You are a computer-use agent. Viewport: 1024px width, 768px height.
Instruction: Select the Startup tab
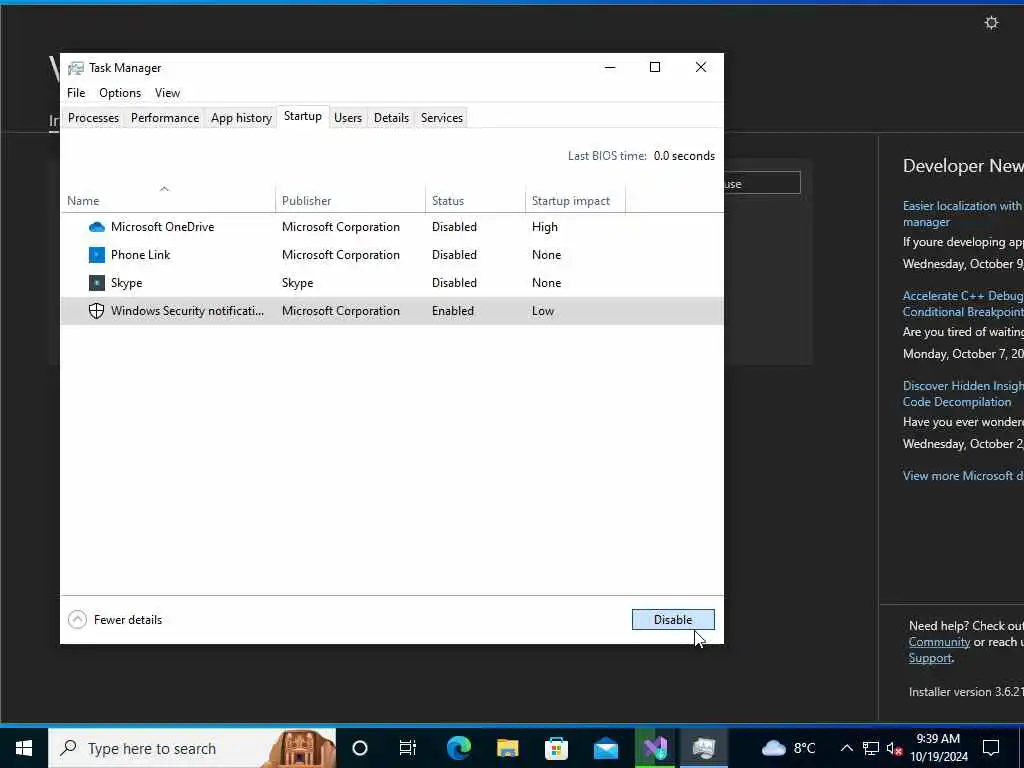(302, 116)
